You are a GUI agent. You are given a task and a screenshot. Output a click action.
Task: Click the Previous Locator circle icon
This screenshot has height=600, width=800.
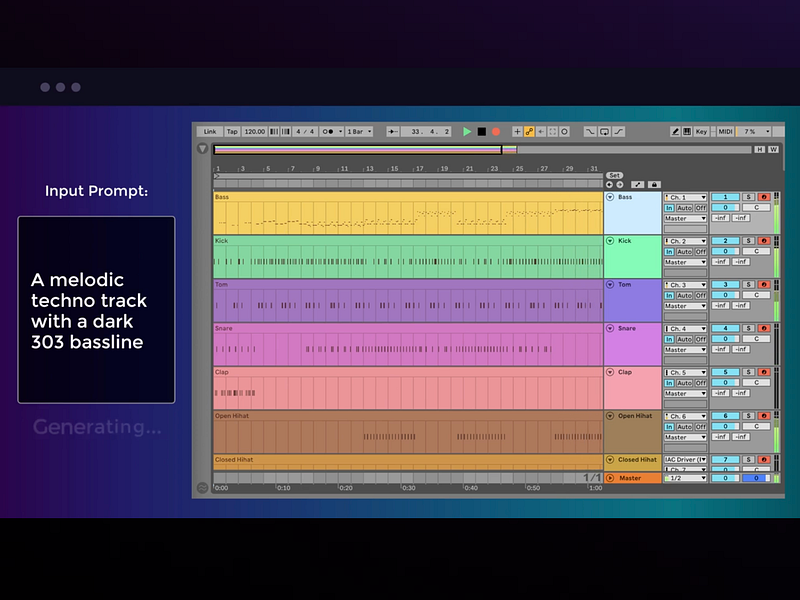609,185
